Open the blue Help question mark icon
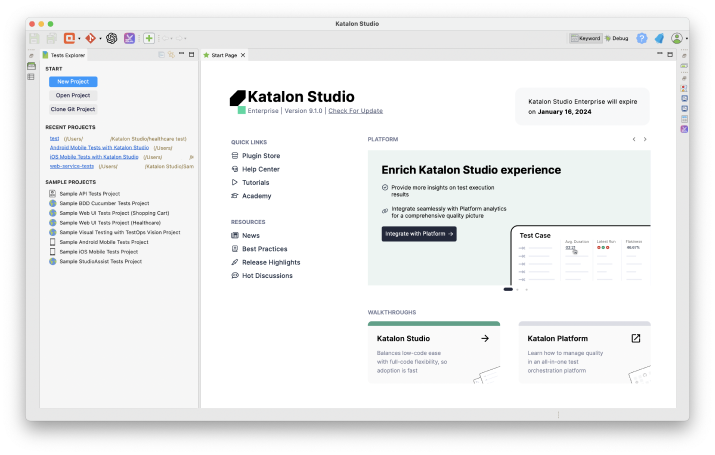 [642, 38]
